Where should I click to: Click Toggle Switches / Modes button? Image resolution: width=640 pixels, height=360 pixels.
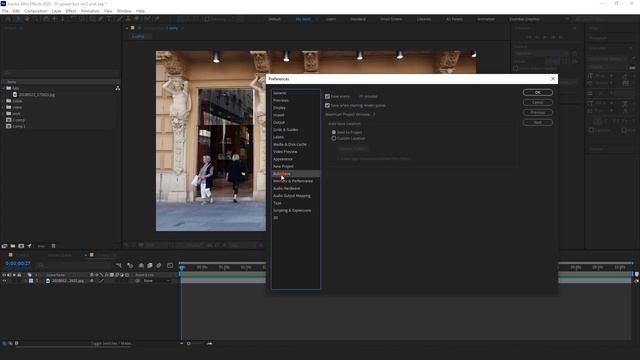(x=111, y=344)
